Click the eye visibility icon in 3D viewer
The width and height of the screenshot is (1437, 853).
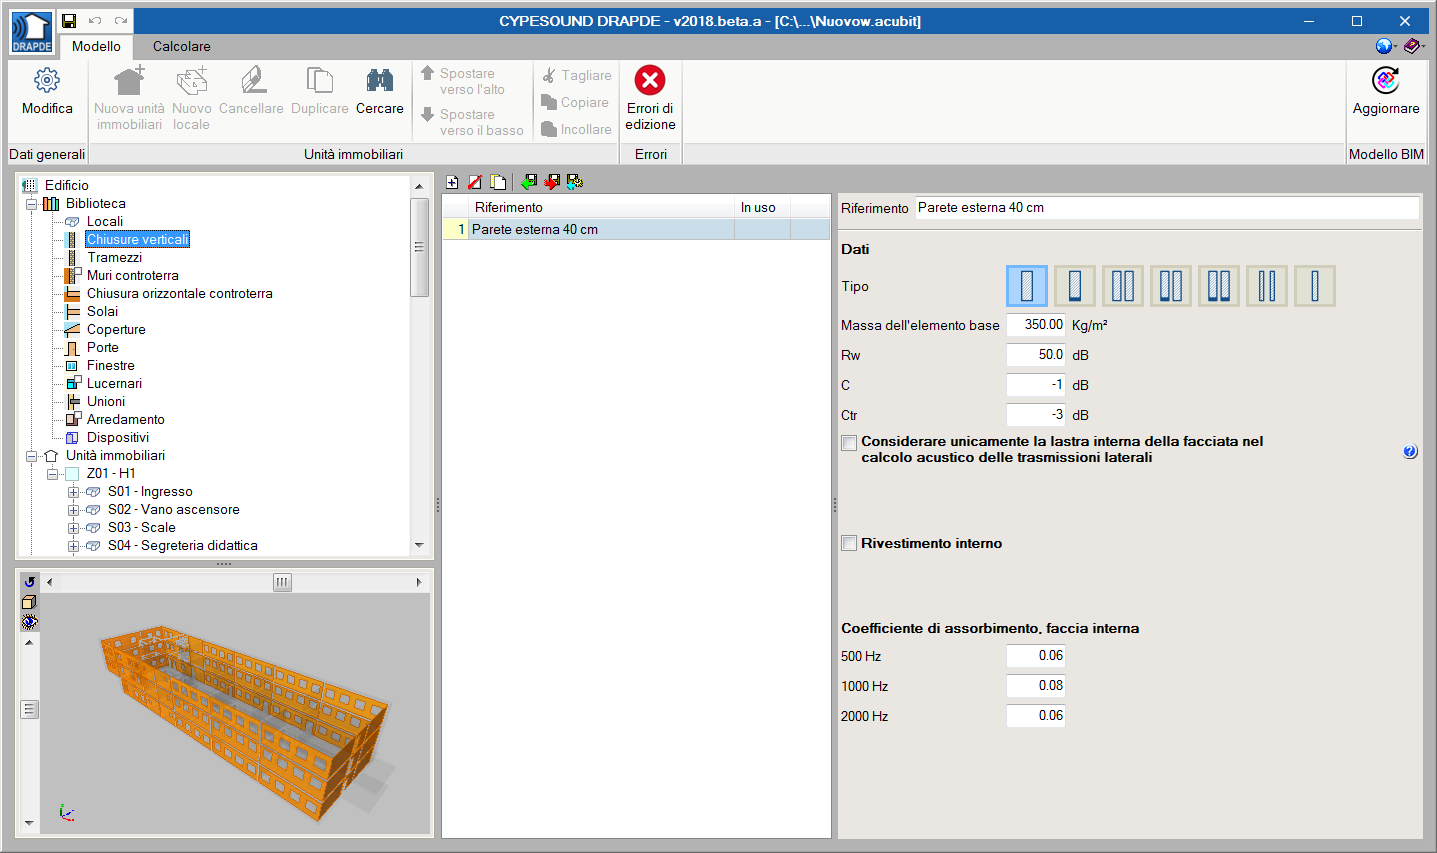pyautogui.click(x=29, y=622)
